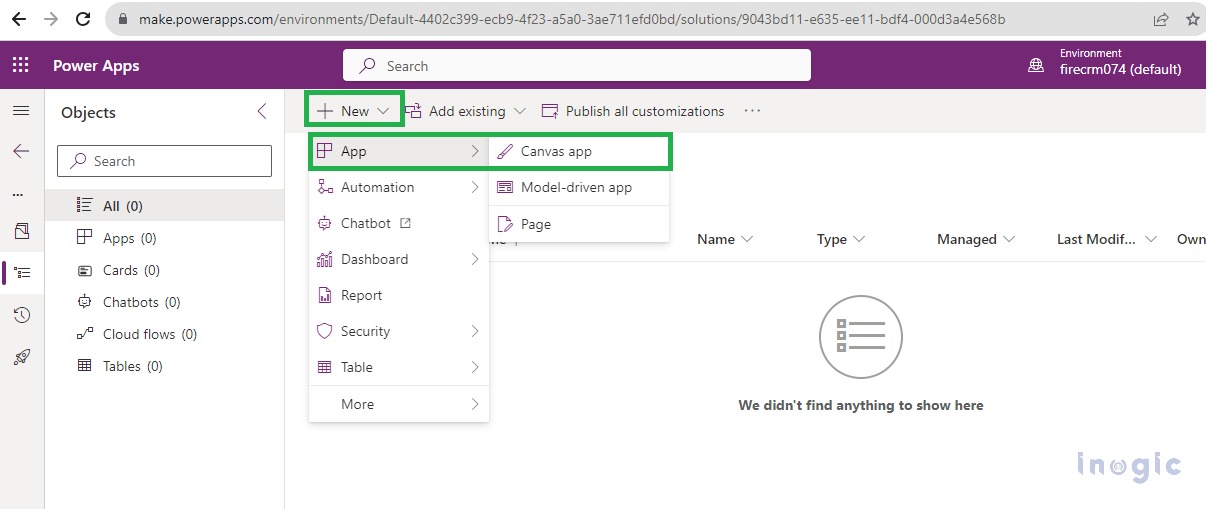The image size is (1209, 509).
Task: Click the Add existing dropdown
Action: pyautogui.click(x=466, y=111)
